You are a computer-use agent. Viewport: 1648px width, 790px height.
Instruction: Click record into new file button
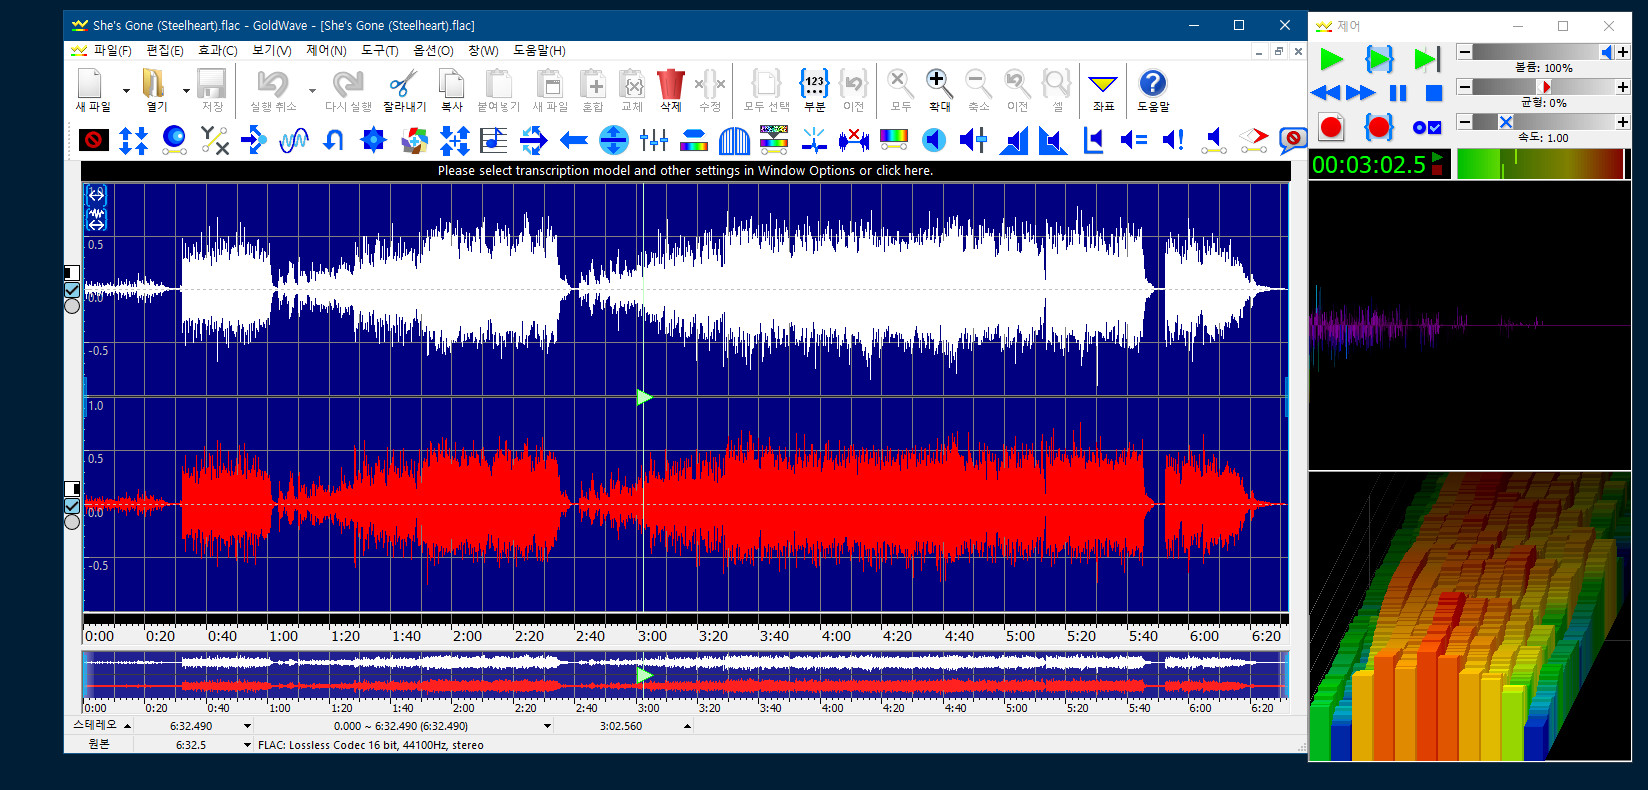point(1331,127)
